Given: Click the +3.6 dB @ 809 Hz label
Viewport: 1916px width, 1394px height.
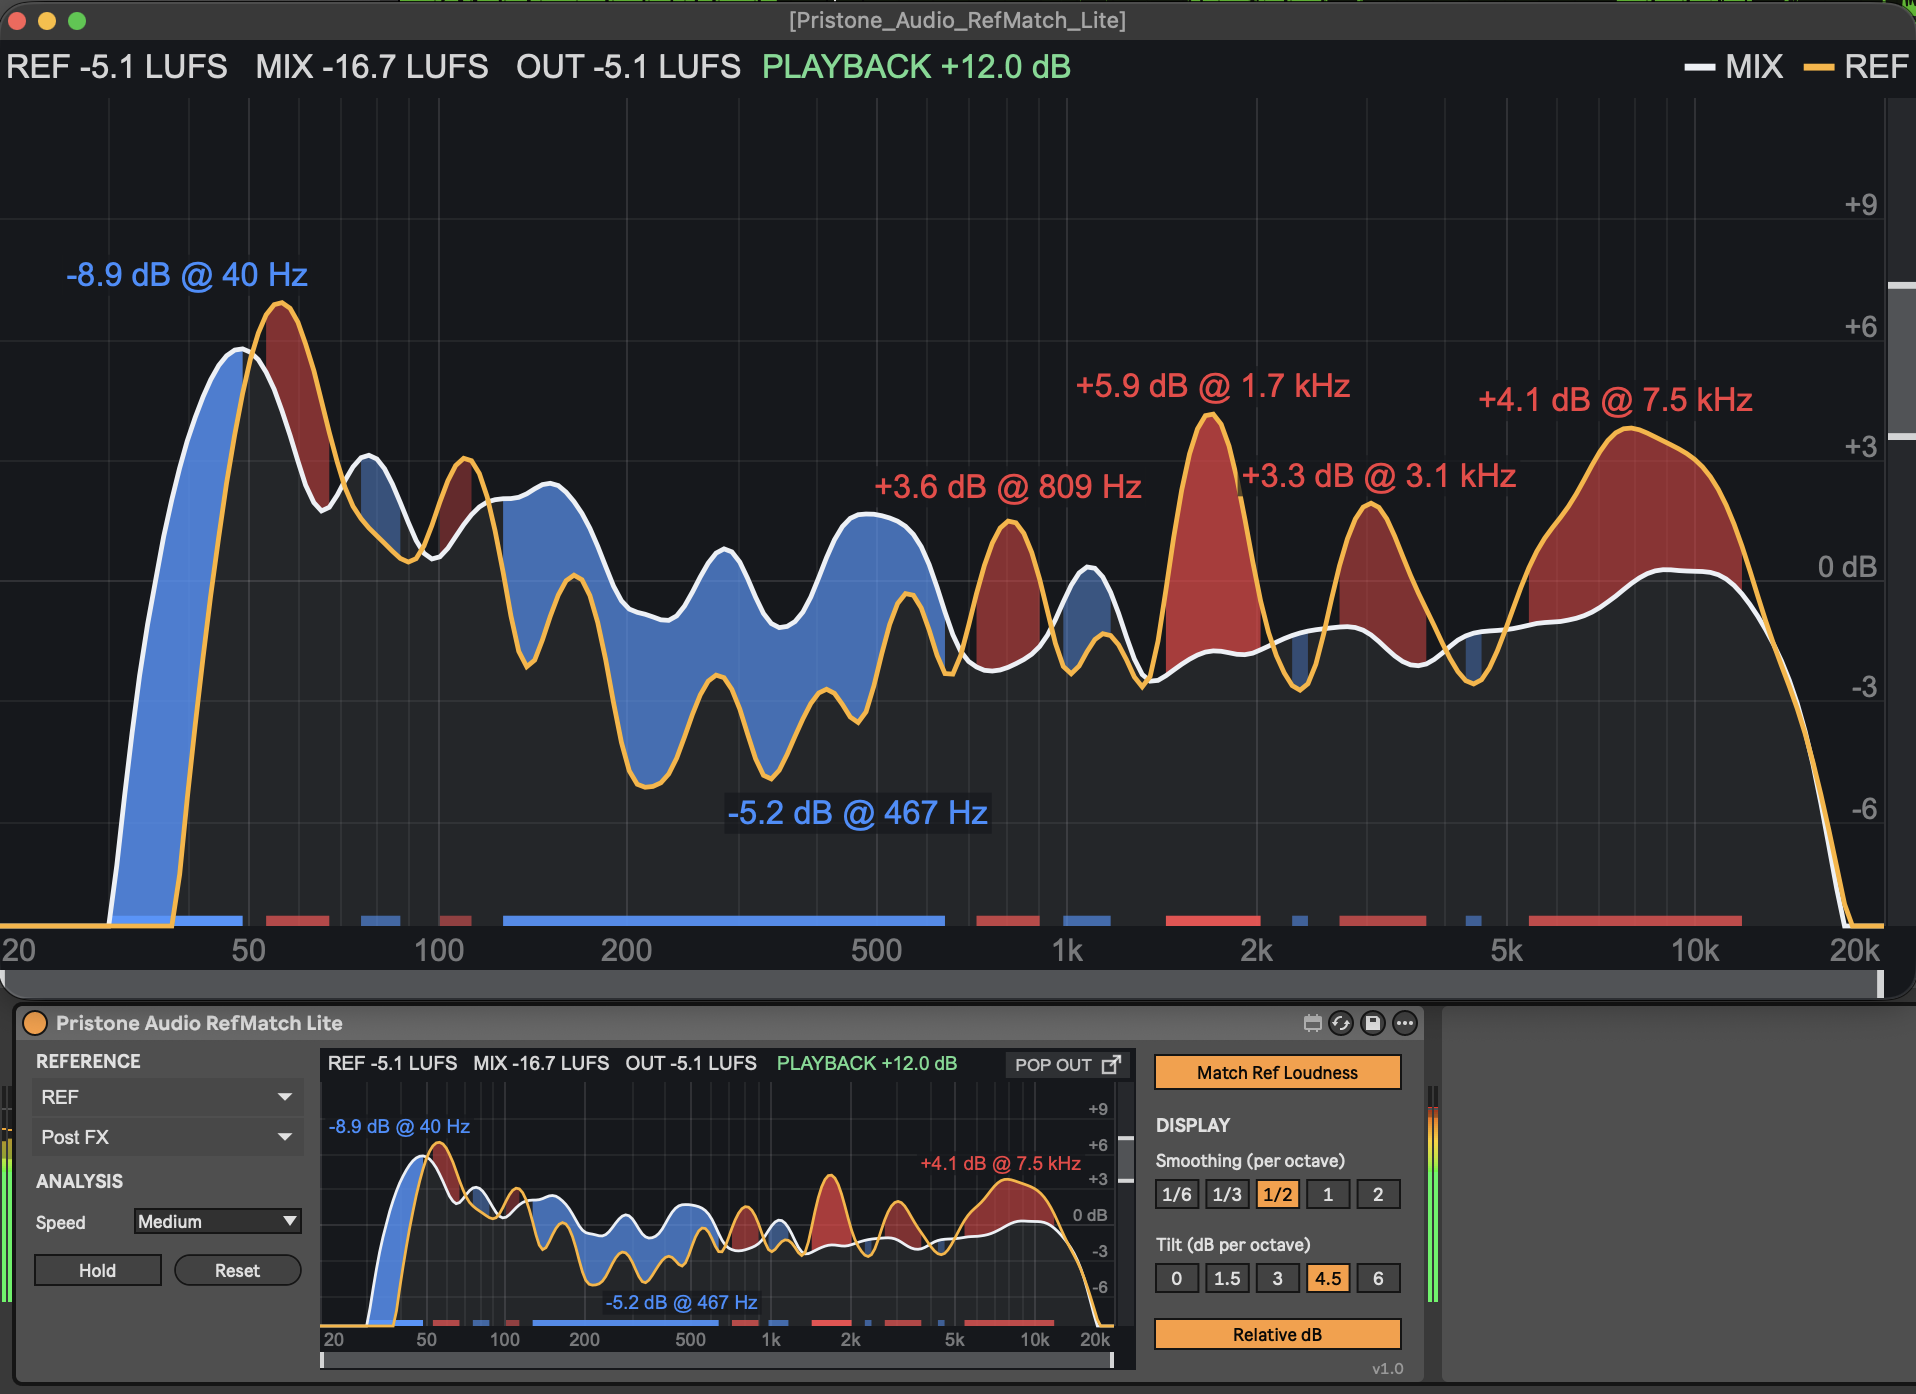Looking at the screenshot, I should click(1008, 487).
